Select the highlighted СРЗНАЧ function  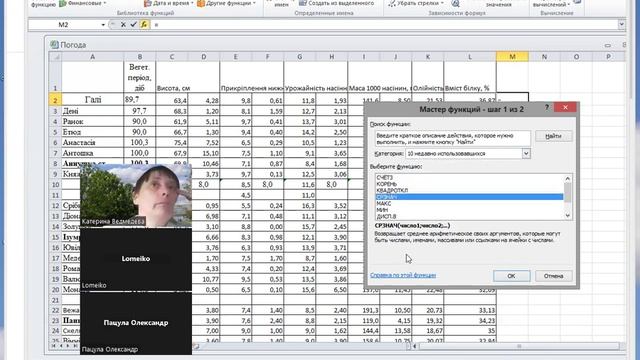click(469, 197)
